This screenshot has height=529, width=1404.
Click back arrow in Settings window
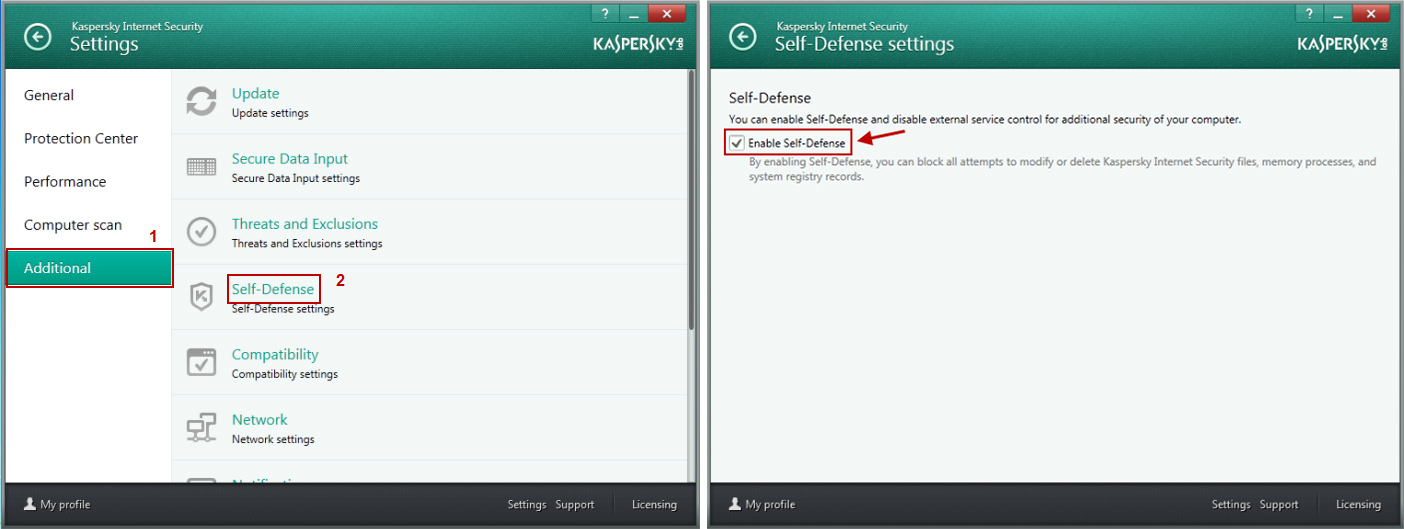tap(37, 37)
